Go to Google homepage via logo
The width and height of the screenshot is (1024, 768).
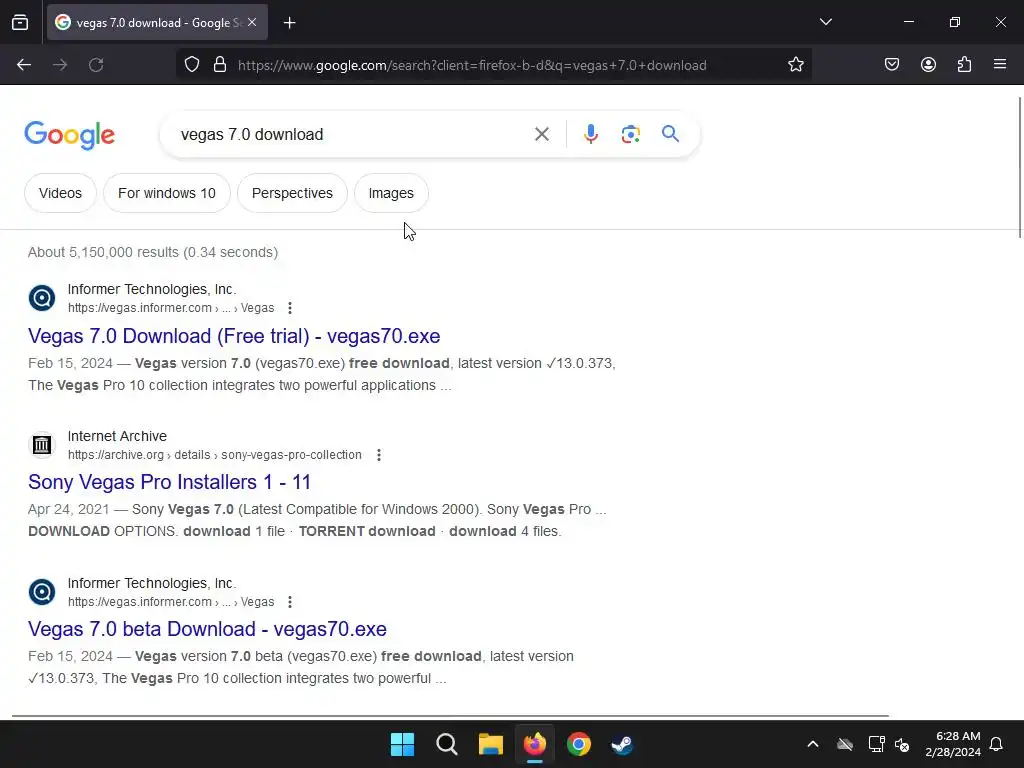(69, 135)
